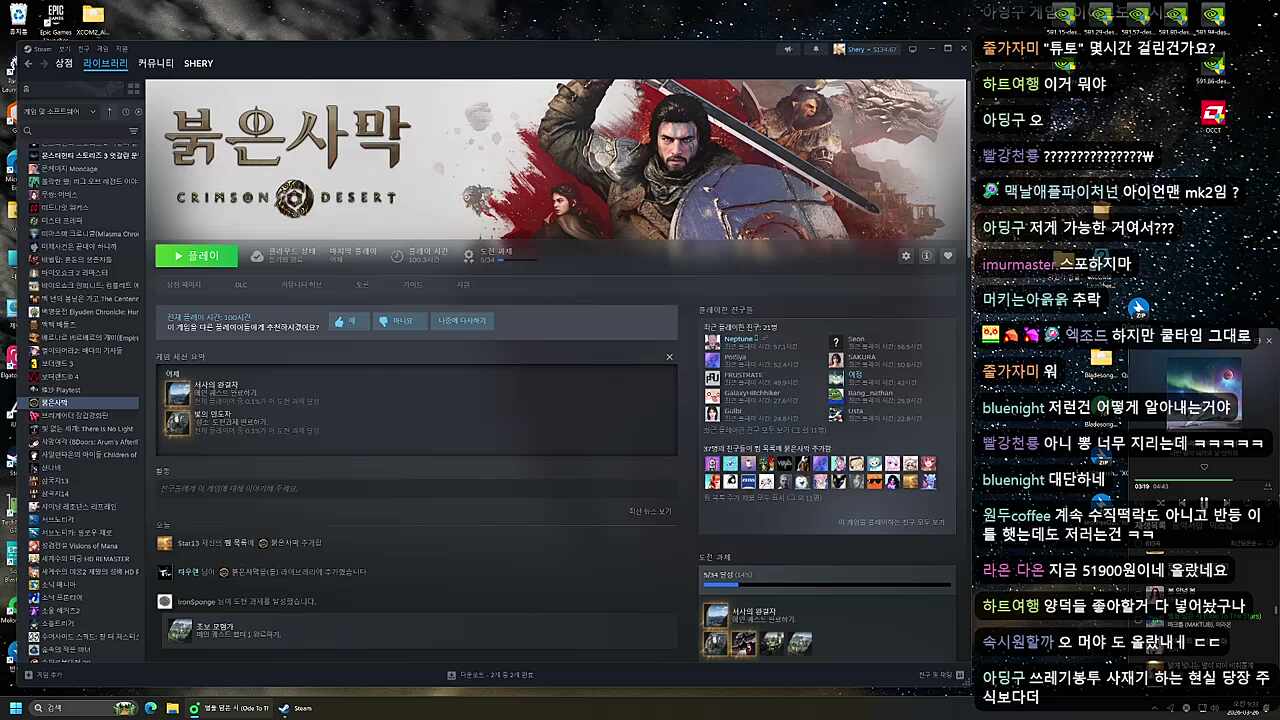
Task: Open the DLC link under play button
Action: point(241,285)
